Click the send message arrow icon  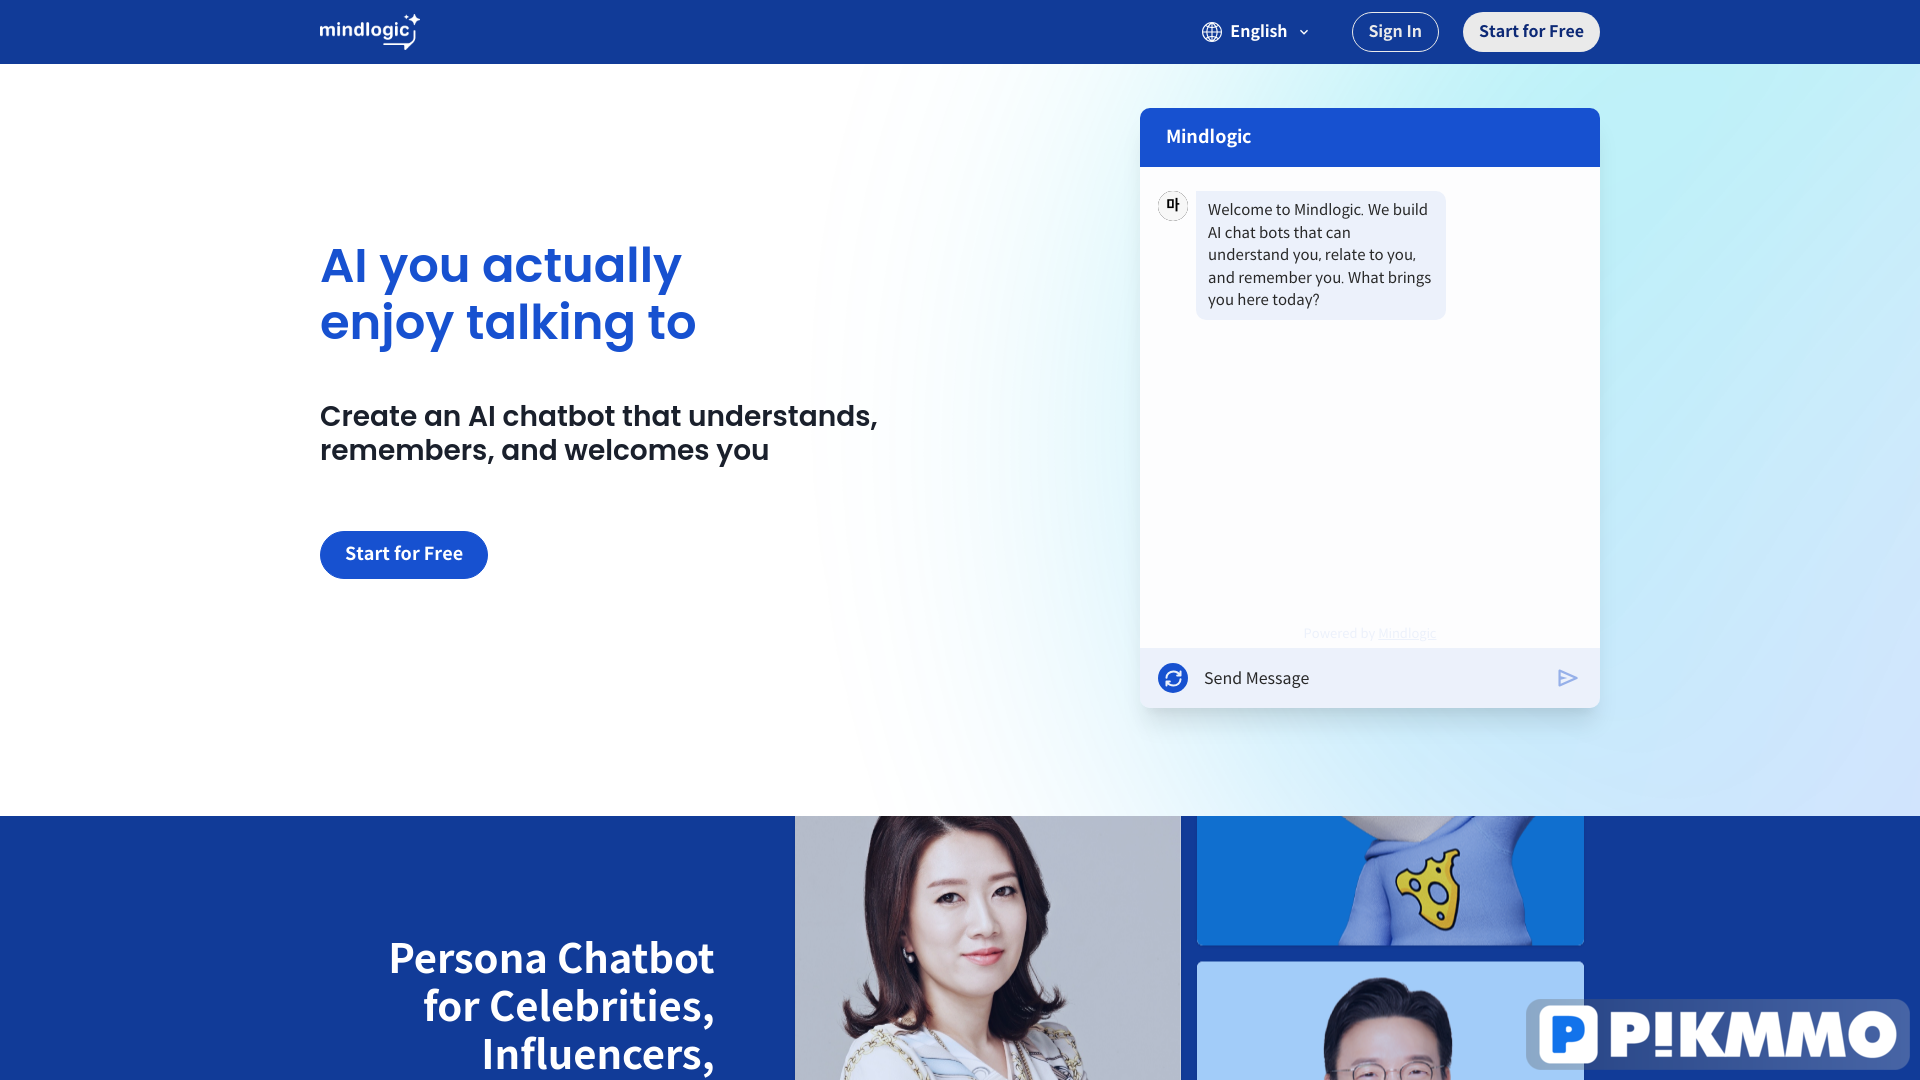tap(1567, 678)
